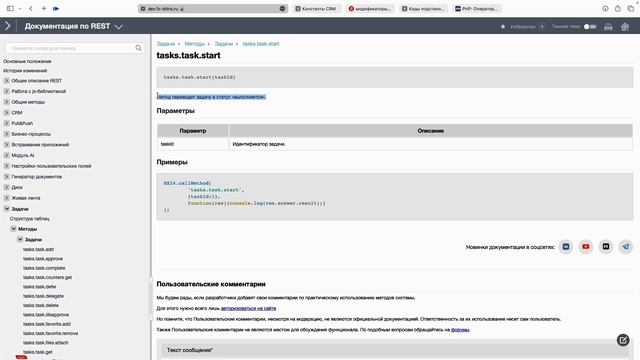Open tasks.task.files.attach in sidebar
The width and height of the screenshot is (640, 360).
point(45,343)
